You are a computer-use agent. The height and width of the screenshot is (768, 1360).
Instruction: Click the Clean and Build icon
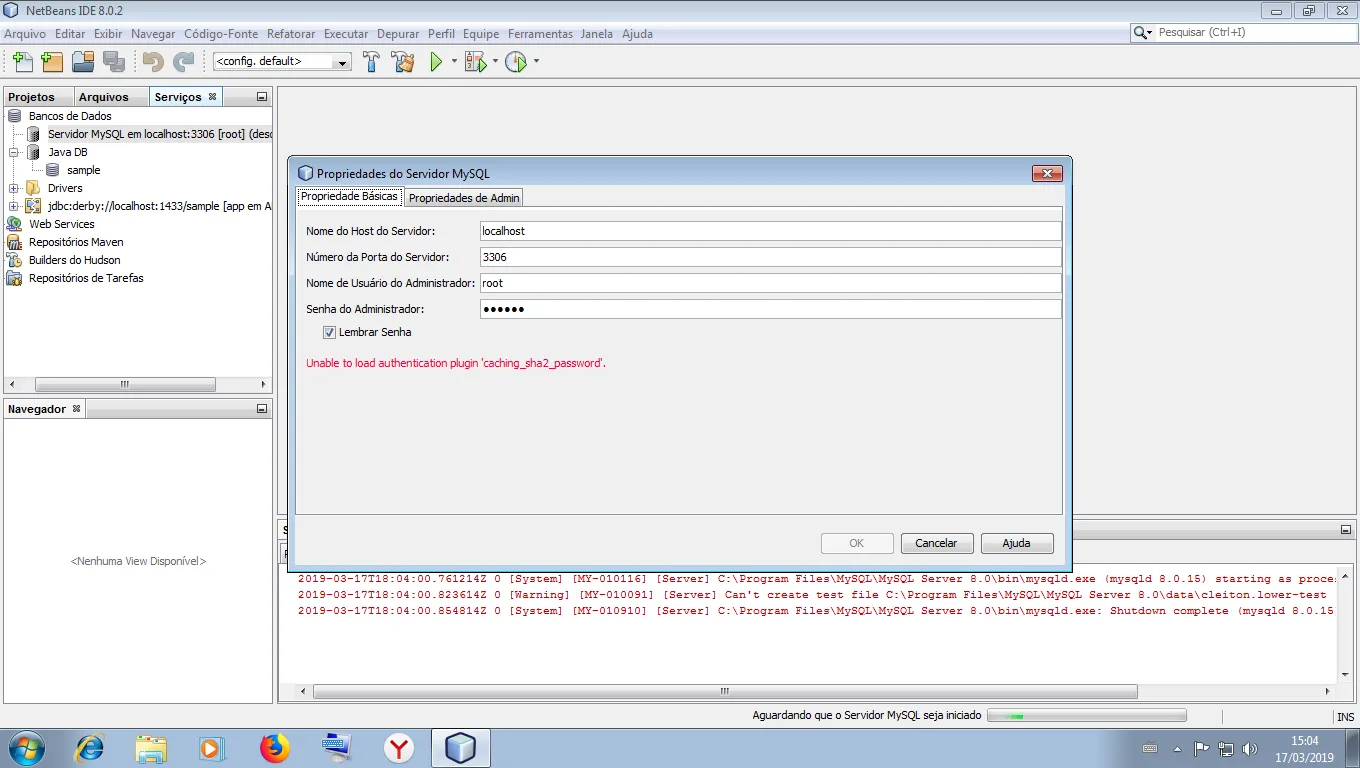pos(402,62)
